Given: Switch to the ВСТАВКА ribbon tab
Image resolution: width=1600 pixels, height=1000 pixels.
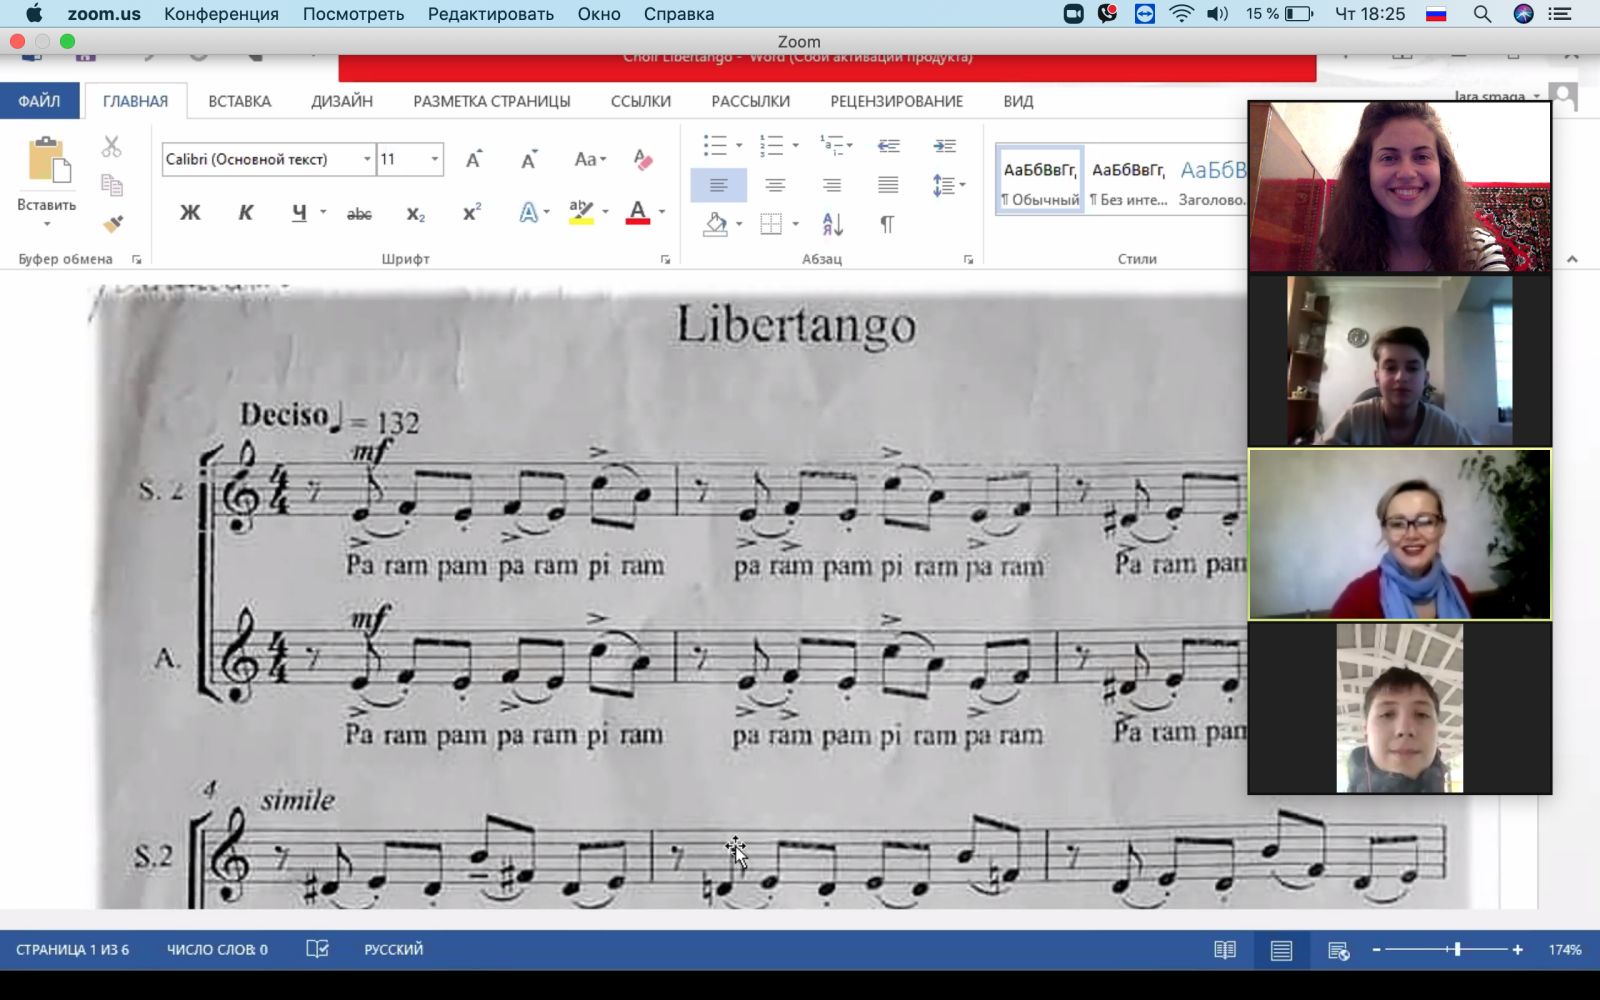Looking at the screenshot, I should coord(239,101).
